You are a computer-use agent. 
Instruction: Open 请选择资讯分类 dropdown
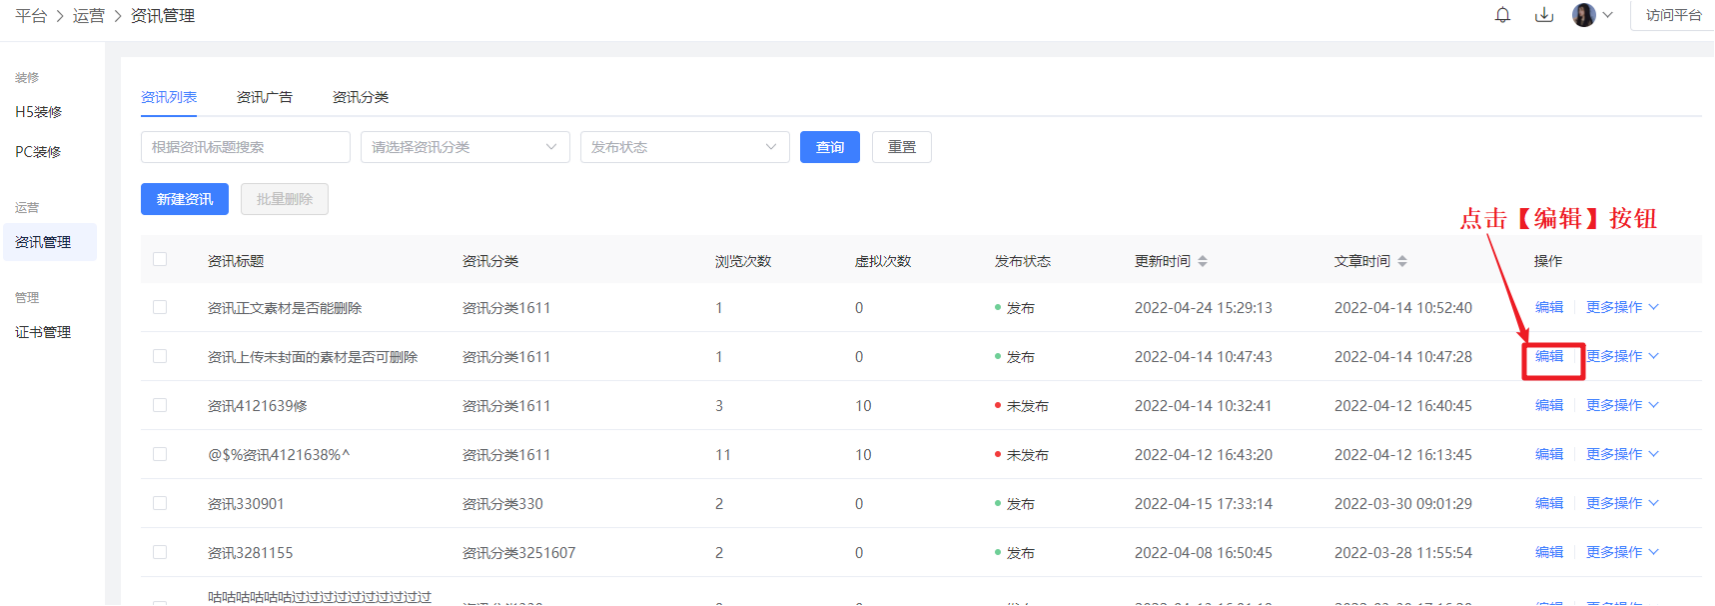(x=465, y=147)
